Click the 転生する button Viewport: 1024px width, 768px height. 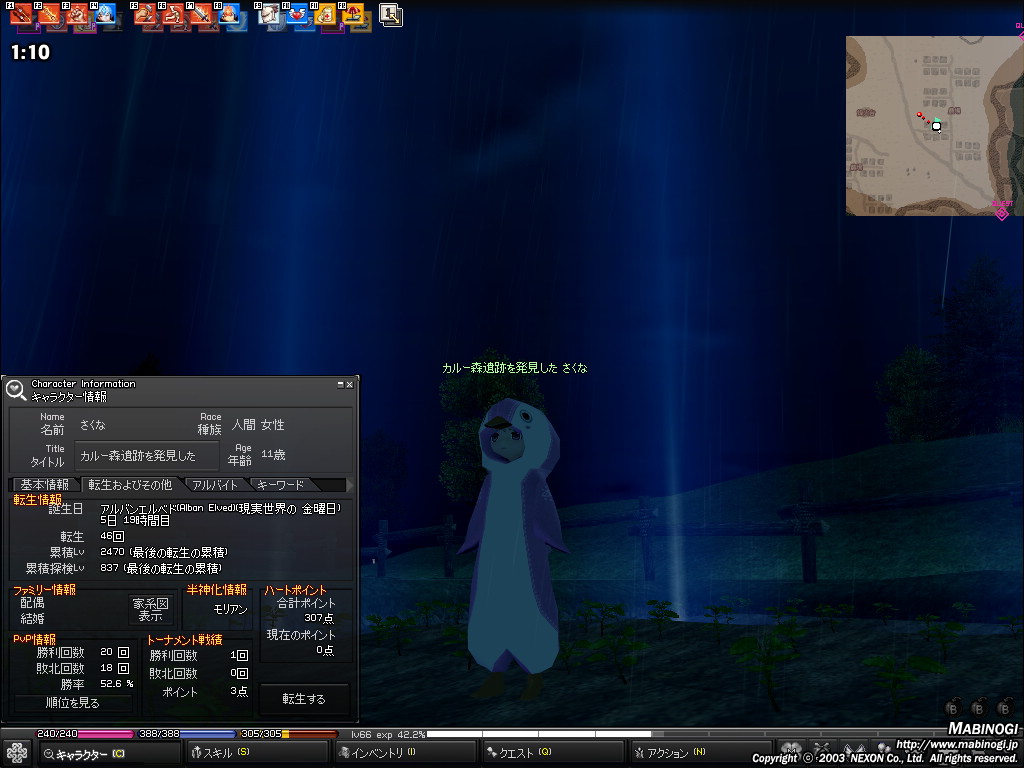point(304,699)
